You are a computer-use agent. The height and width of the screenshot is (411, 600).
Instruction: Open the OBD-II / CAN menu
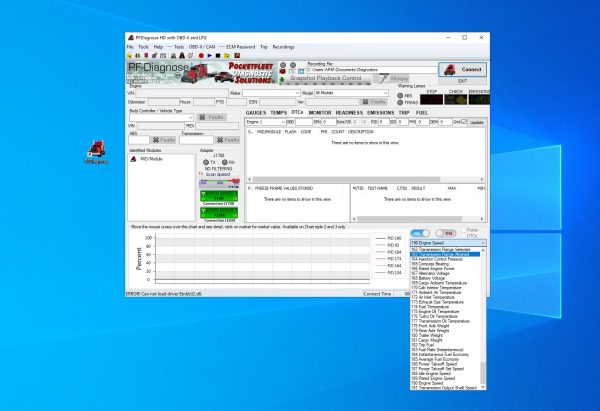tap(202, 47)
